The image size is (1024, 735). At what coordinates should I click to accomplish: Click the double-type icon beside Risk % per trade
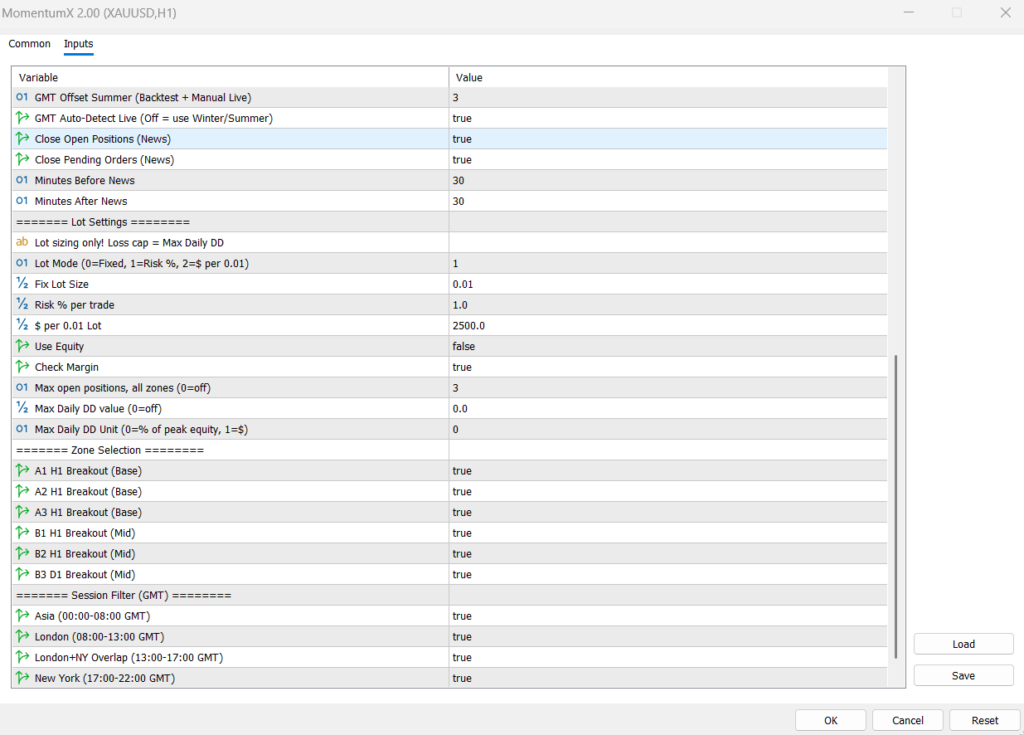[22, 304]
